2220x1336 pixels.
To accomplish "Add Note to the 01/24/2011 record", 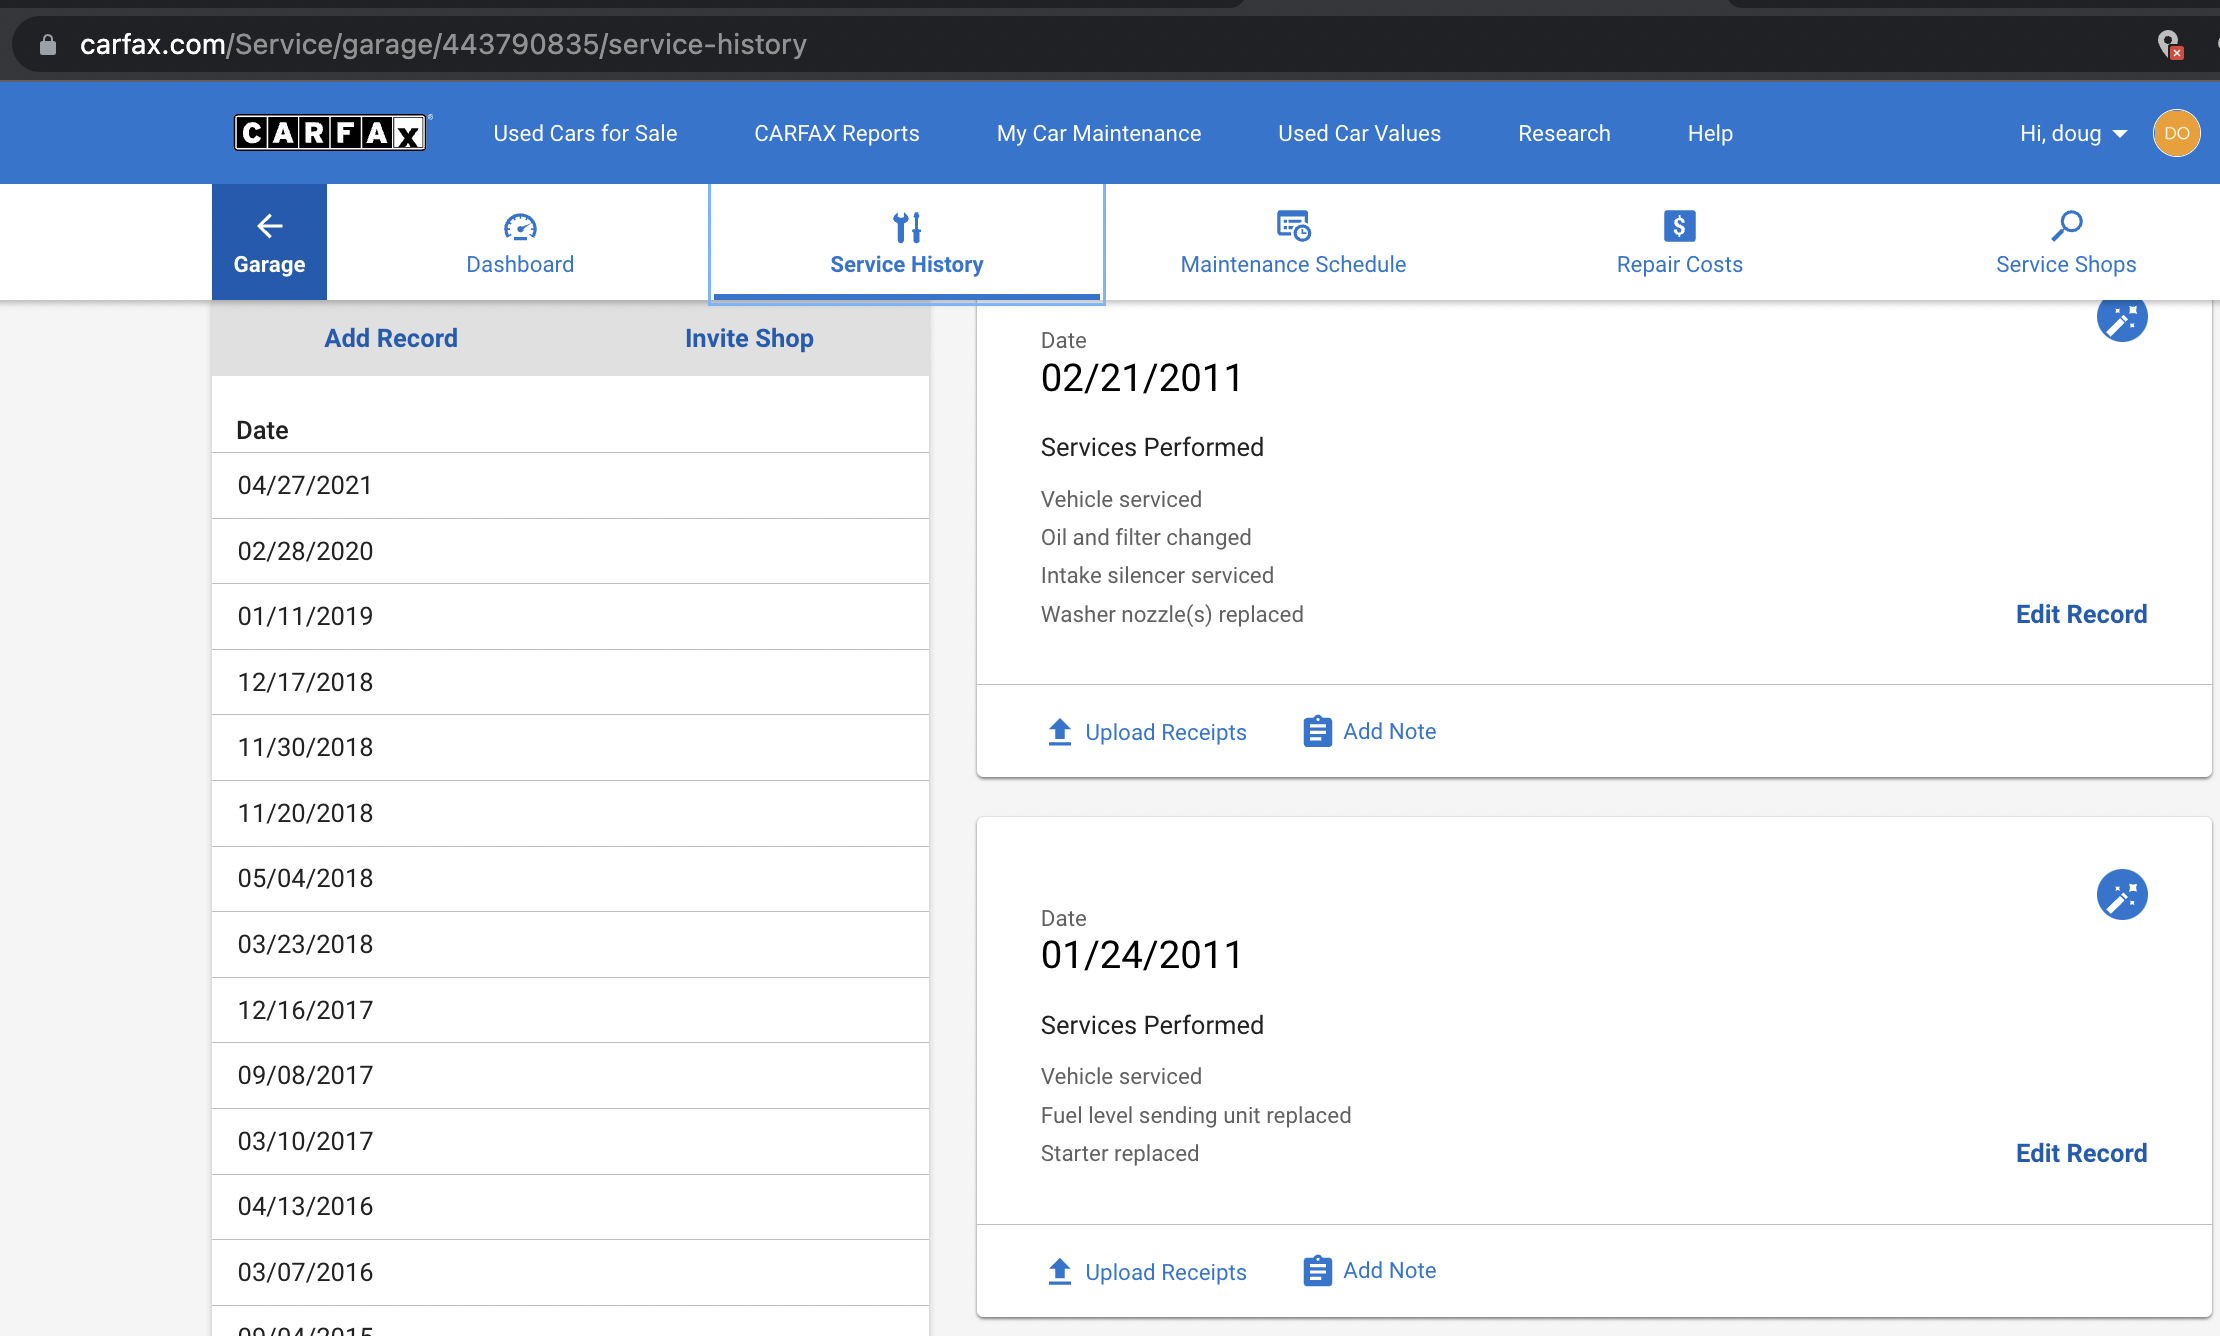I will (1370, 1271).
